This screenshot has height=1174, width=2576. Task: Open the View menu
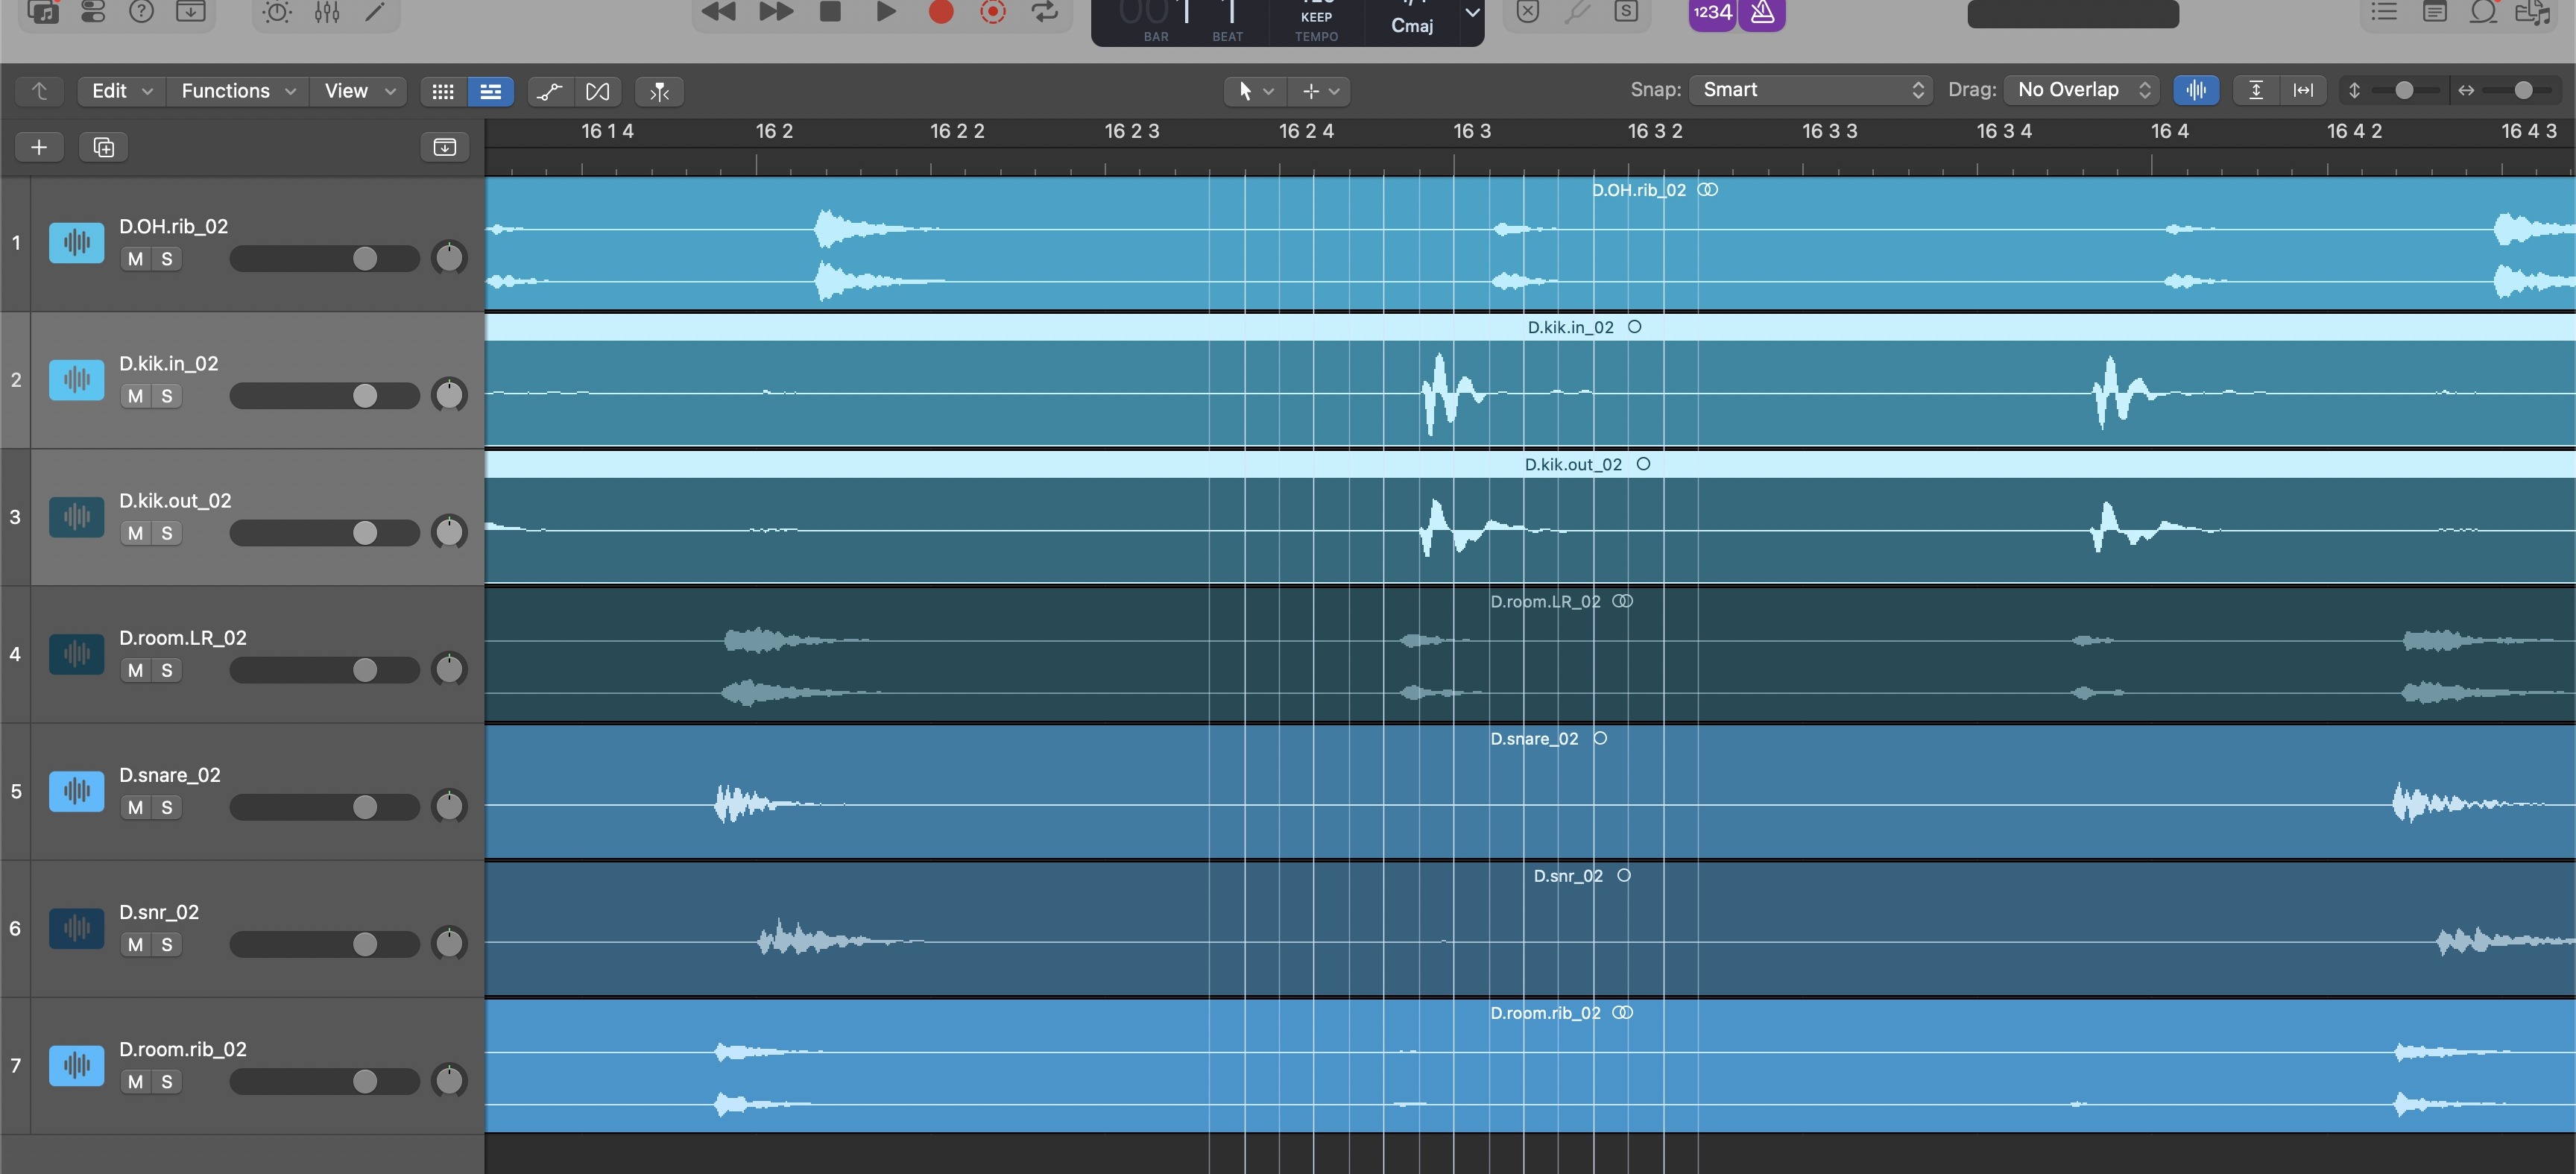359,91
